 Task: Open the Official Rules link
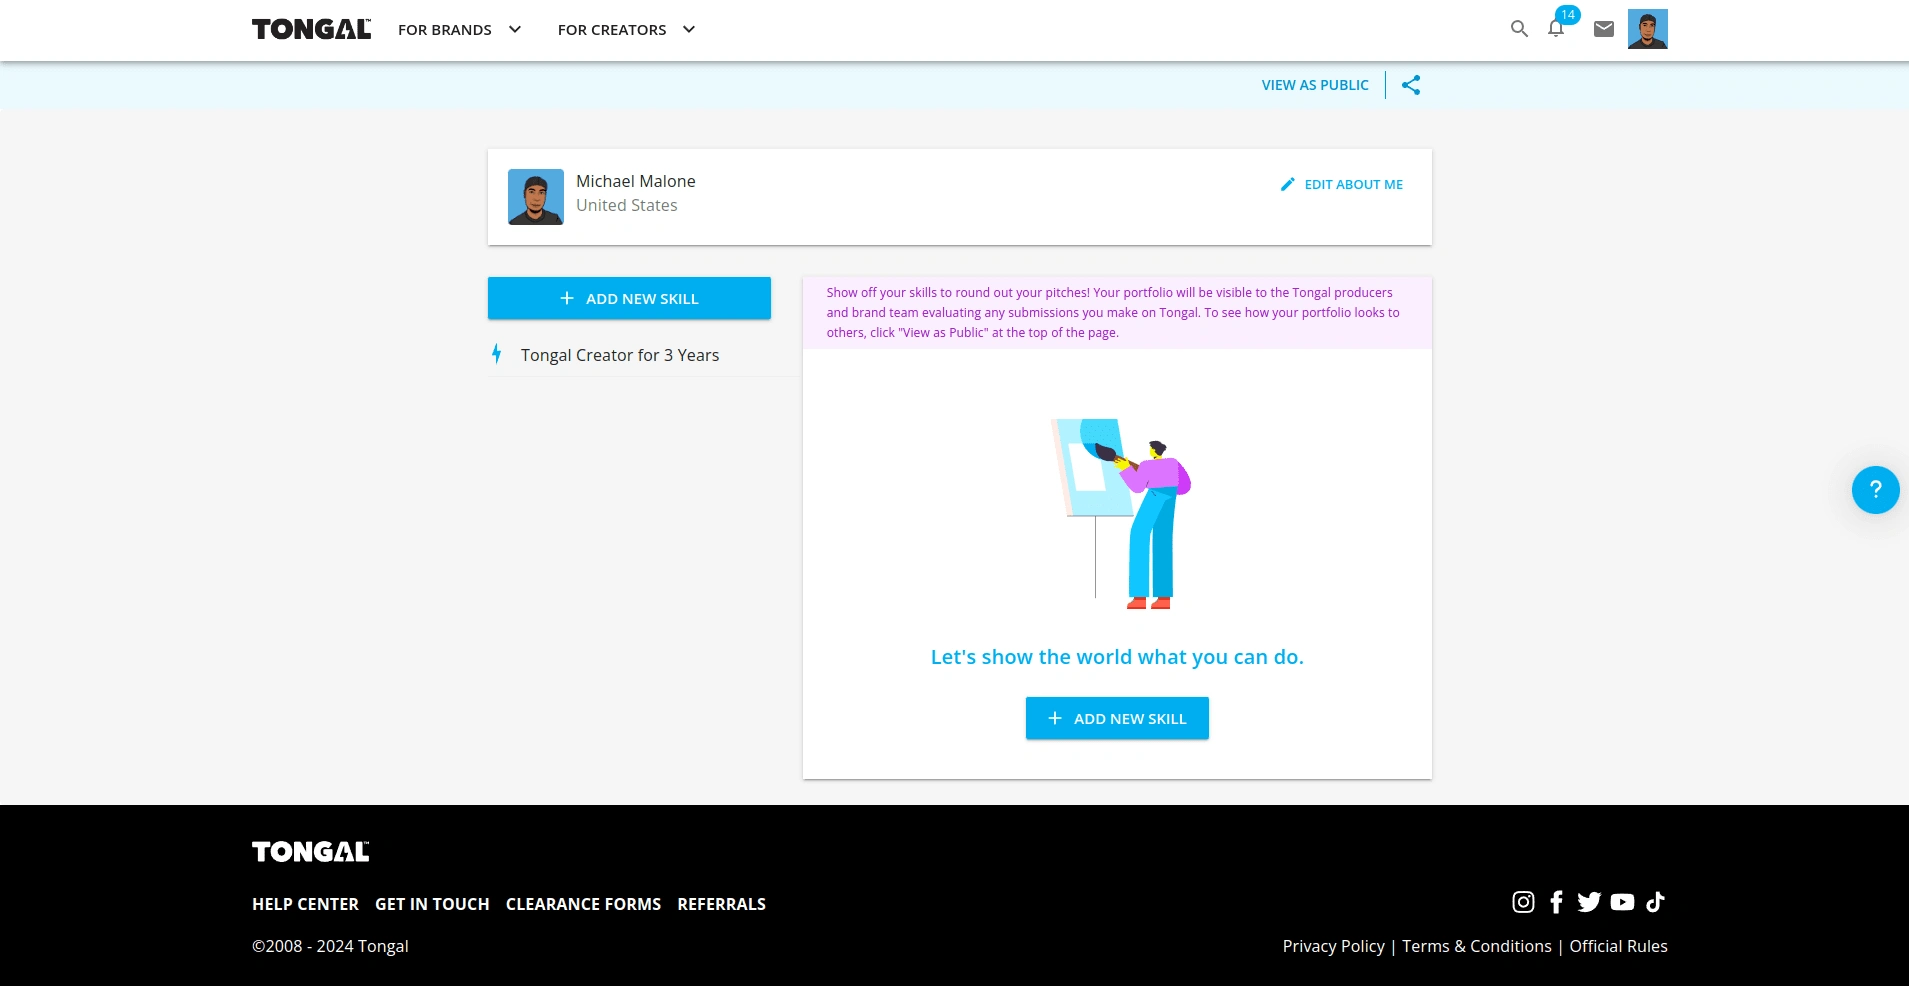tap(1618, 946)
